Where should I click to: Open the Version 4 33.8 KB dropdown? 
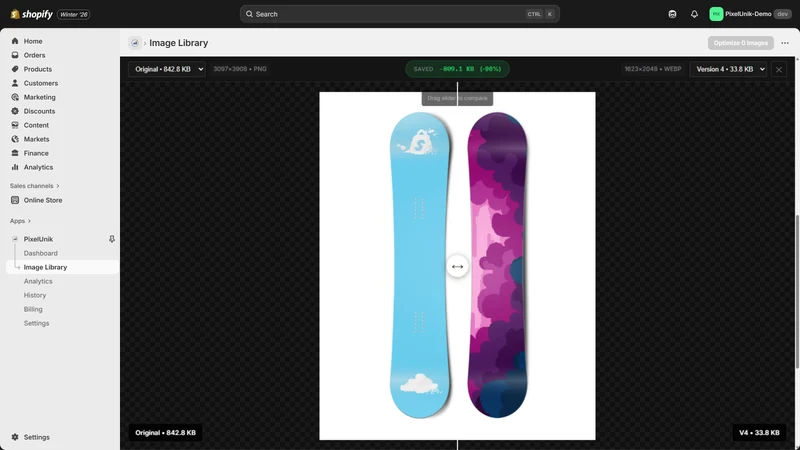(x=728, y=69)
